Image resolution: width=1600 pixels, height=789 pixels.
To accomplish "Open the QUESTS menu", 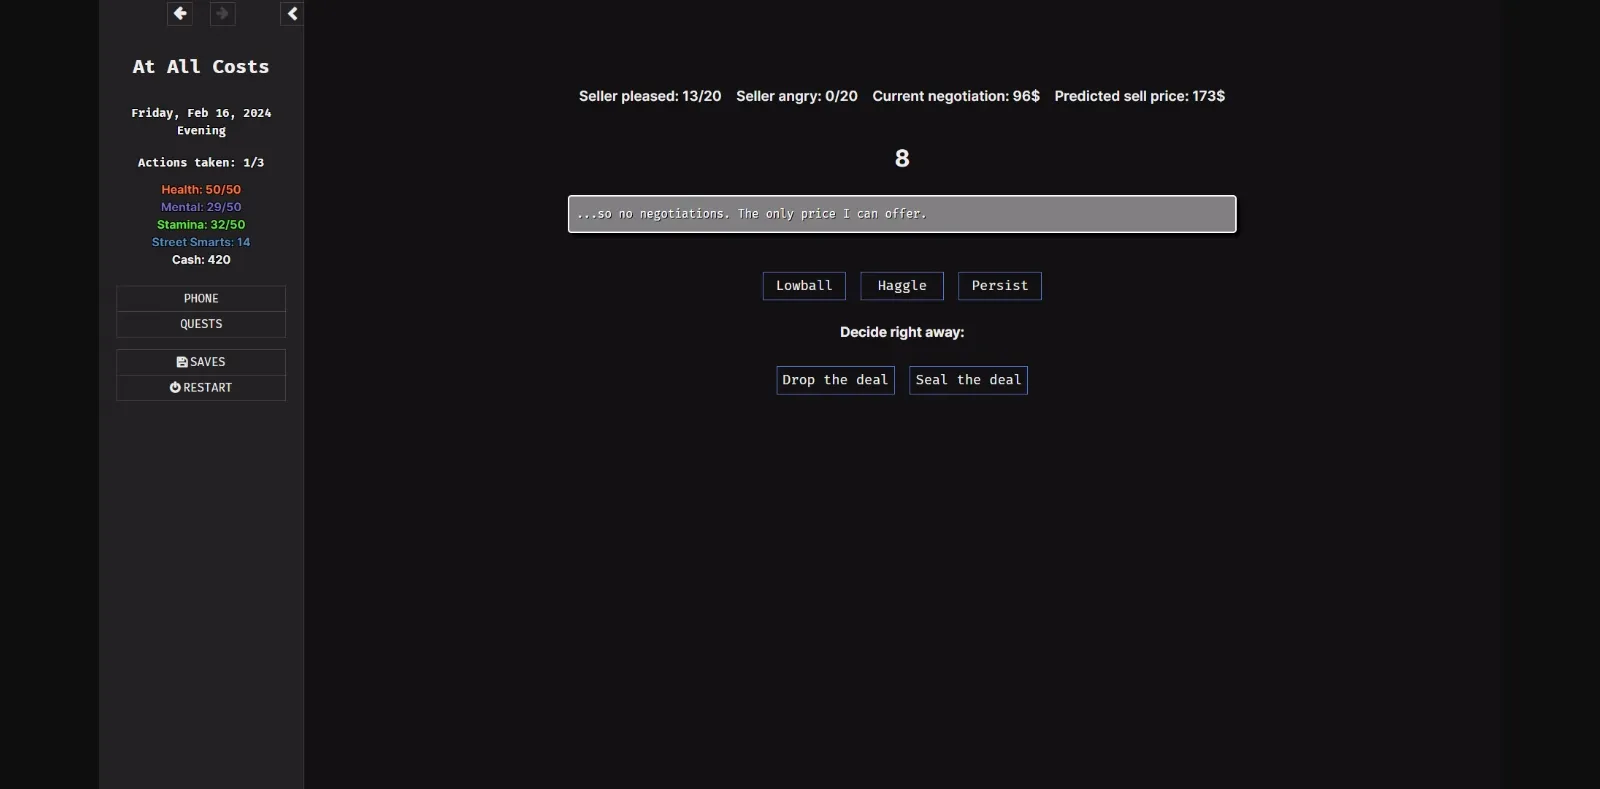I will 201,324.
